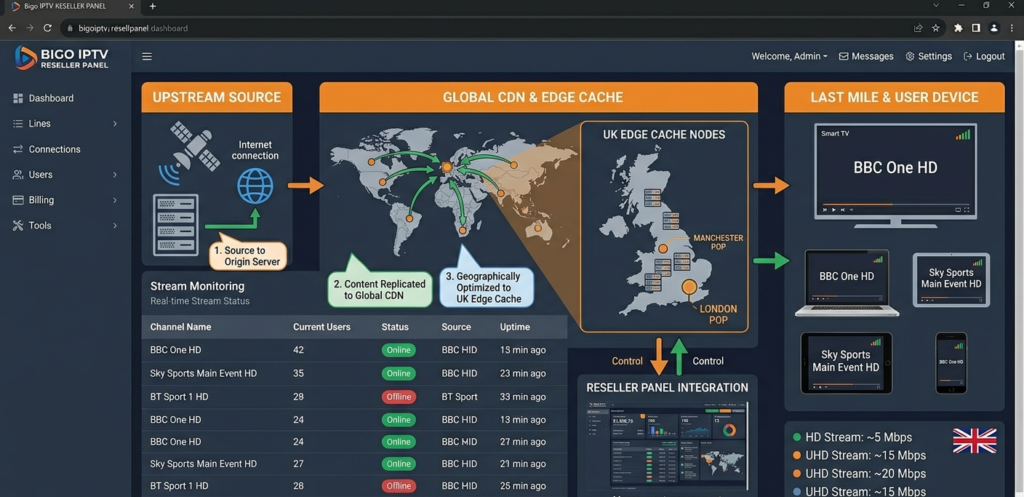Click the Logout arrow icon
This screenshot has width=1024, height=497.
tap(968, 56)
